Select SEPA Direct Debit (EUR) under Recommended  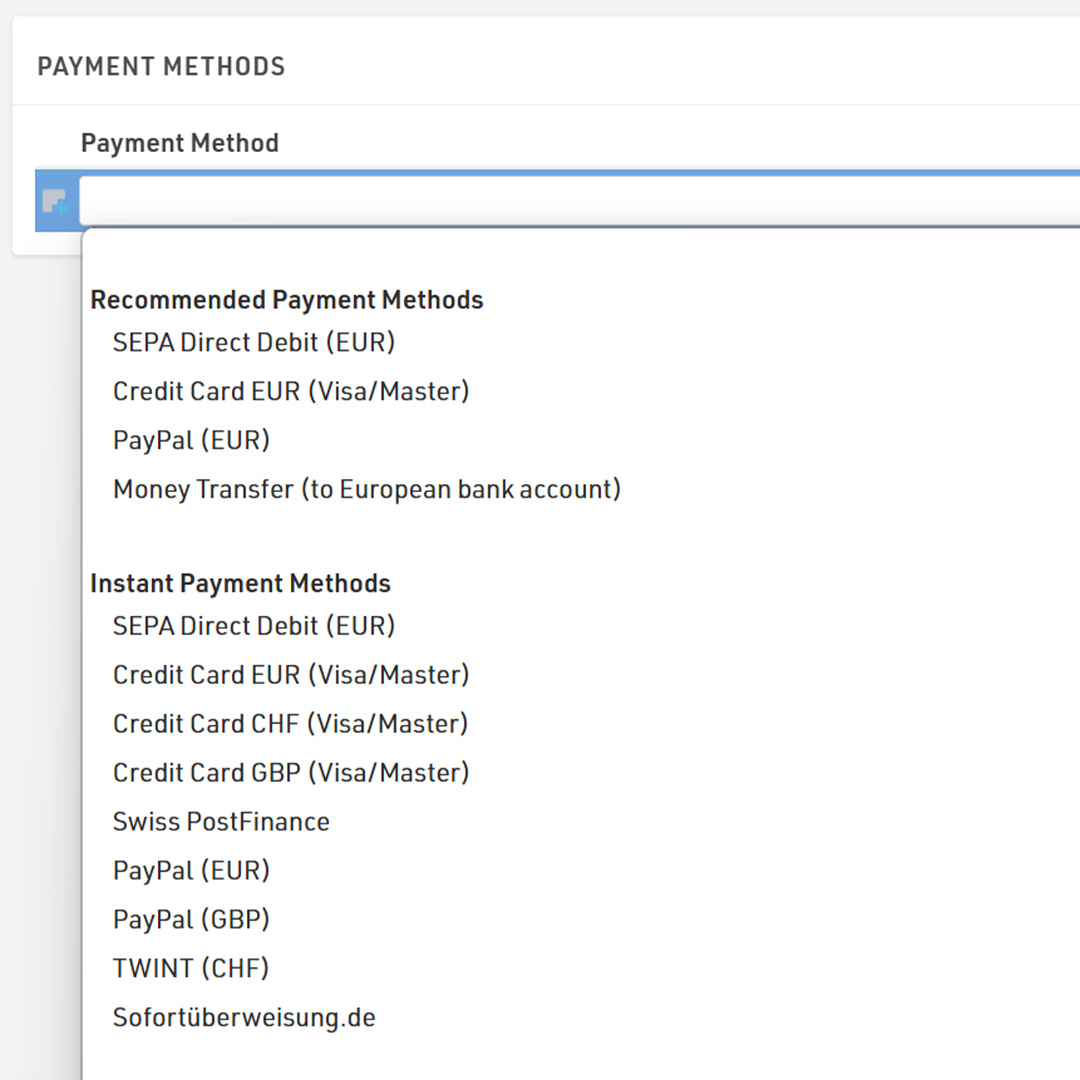253,342
